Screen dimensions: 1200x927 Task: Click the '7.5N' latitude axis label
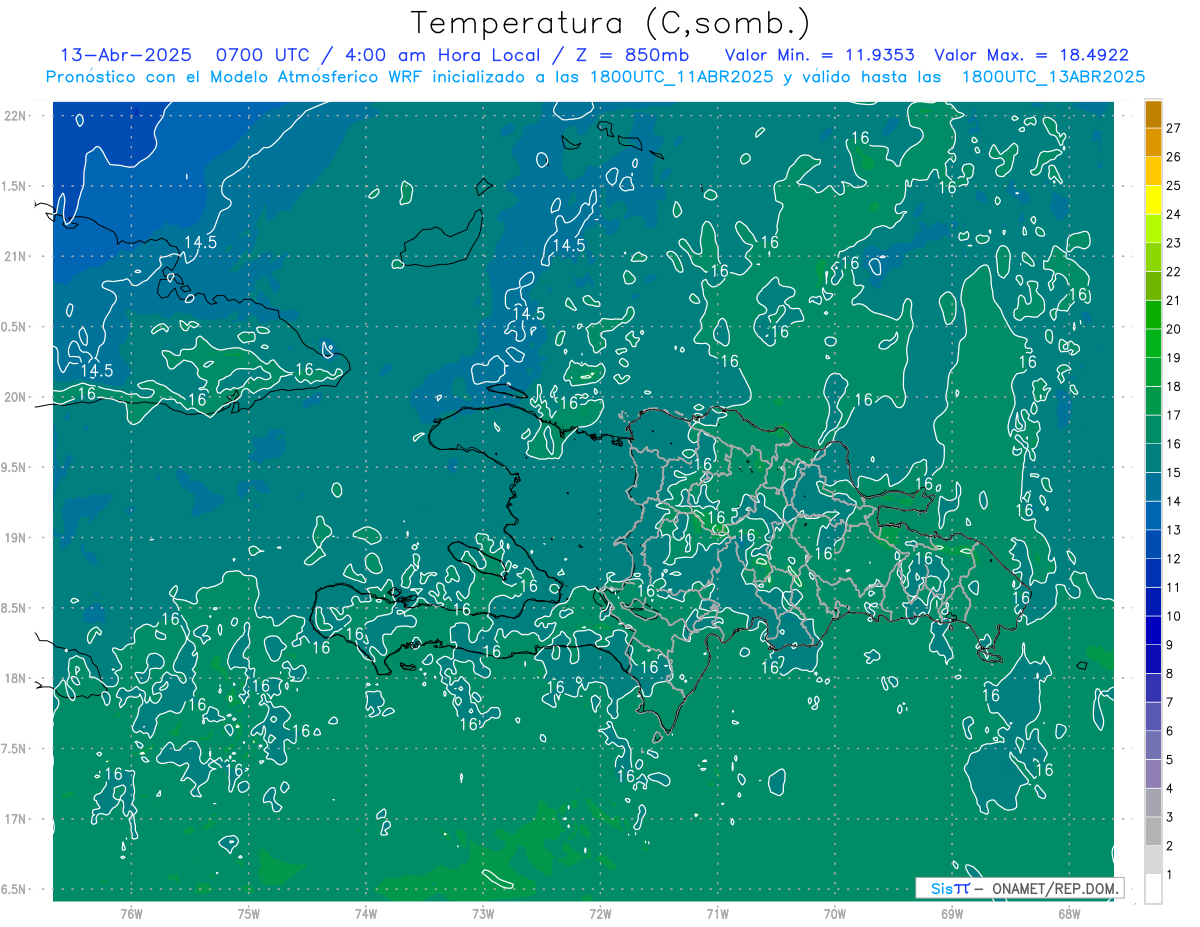(15, 749)
